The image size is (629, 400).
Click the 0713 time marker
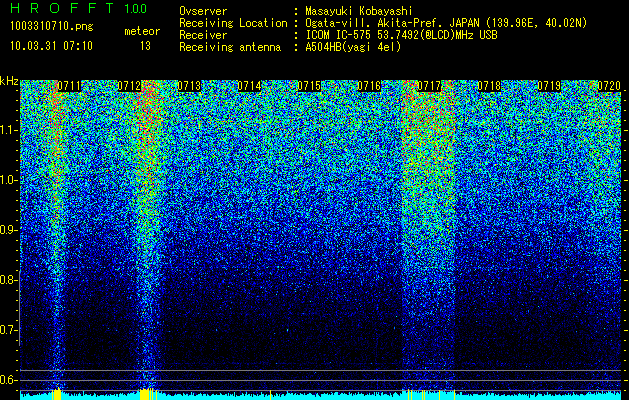coord(189,86)
